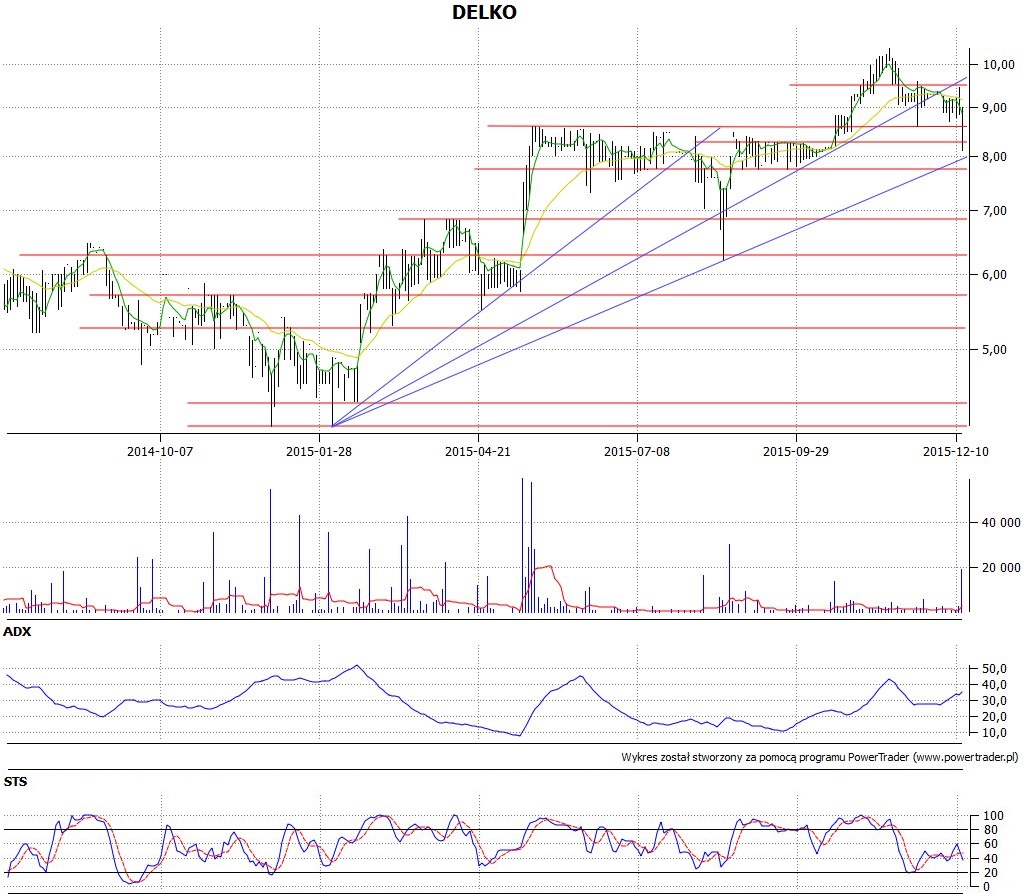Click the 10,00 price axis label

click(x=999, y=65)
